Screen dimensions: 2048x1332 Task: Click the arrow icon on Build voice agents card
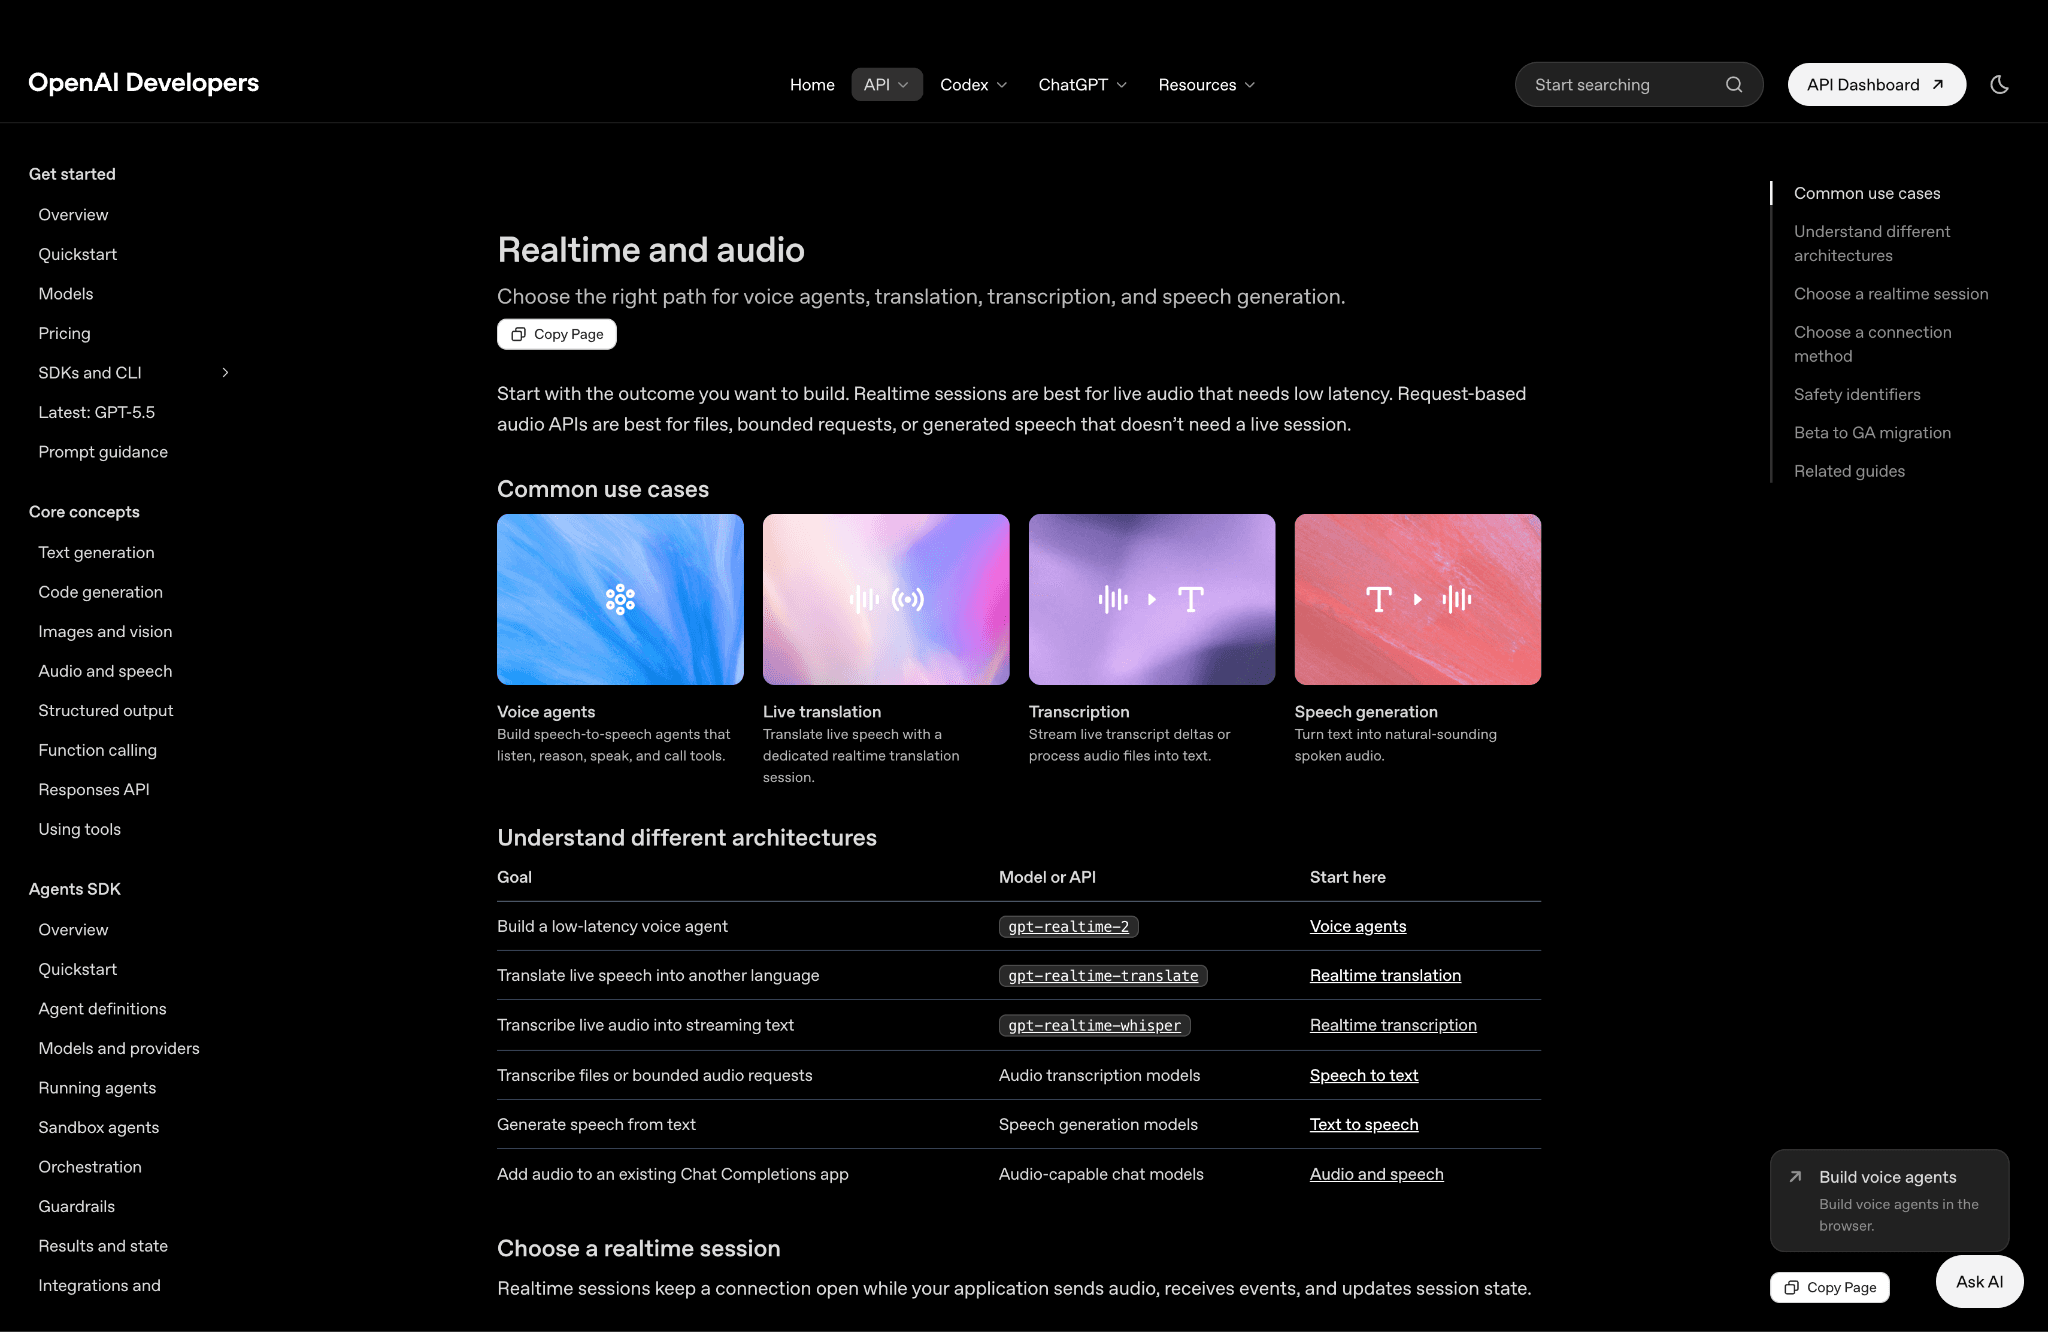pos(1796,1177)
